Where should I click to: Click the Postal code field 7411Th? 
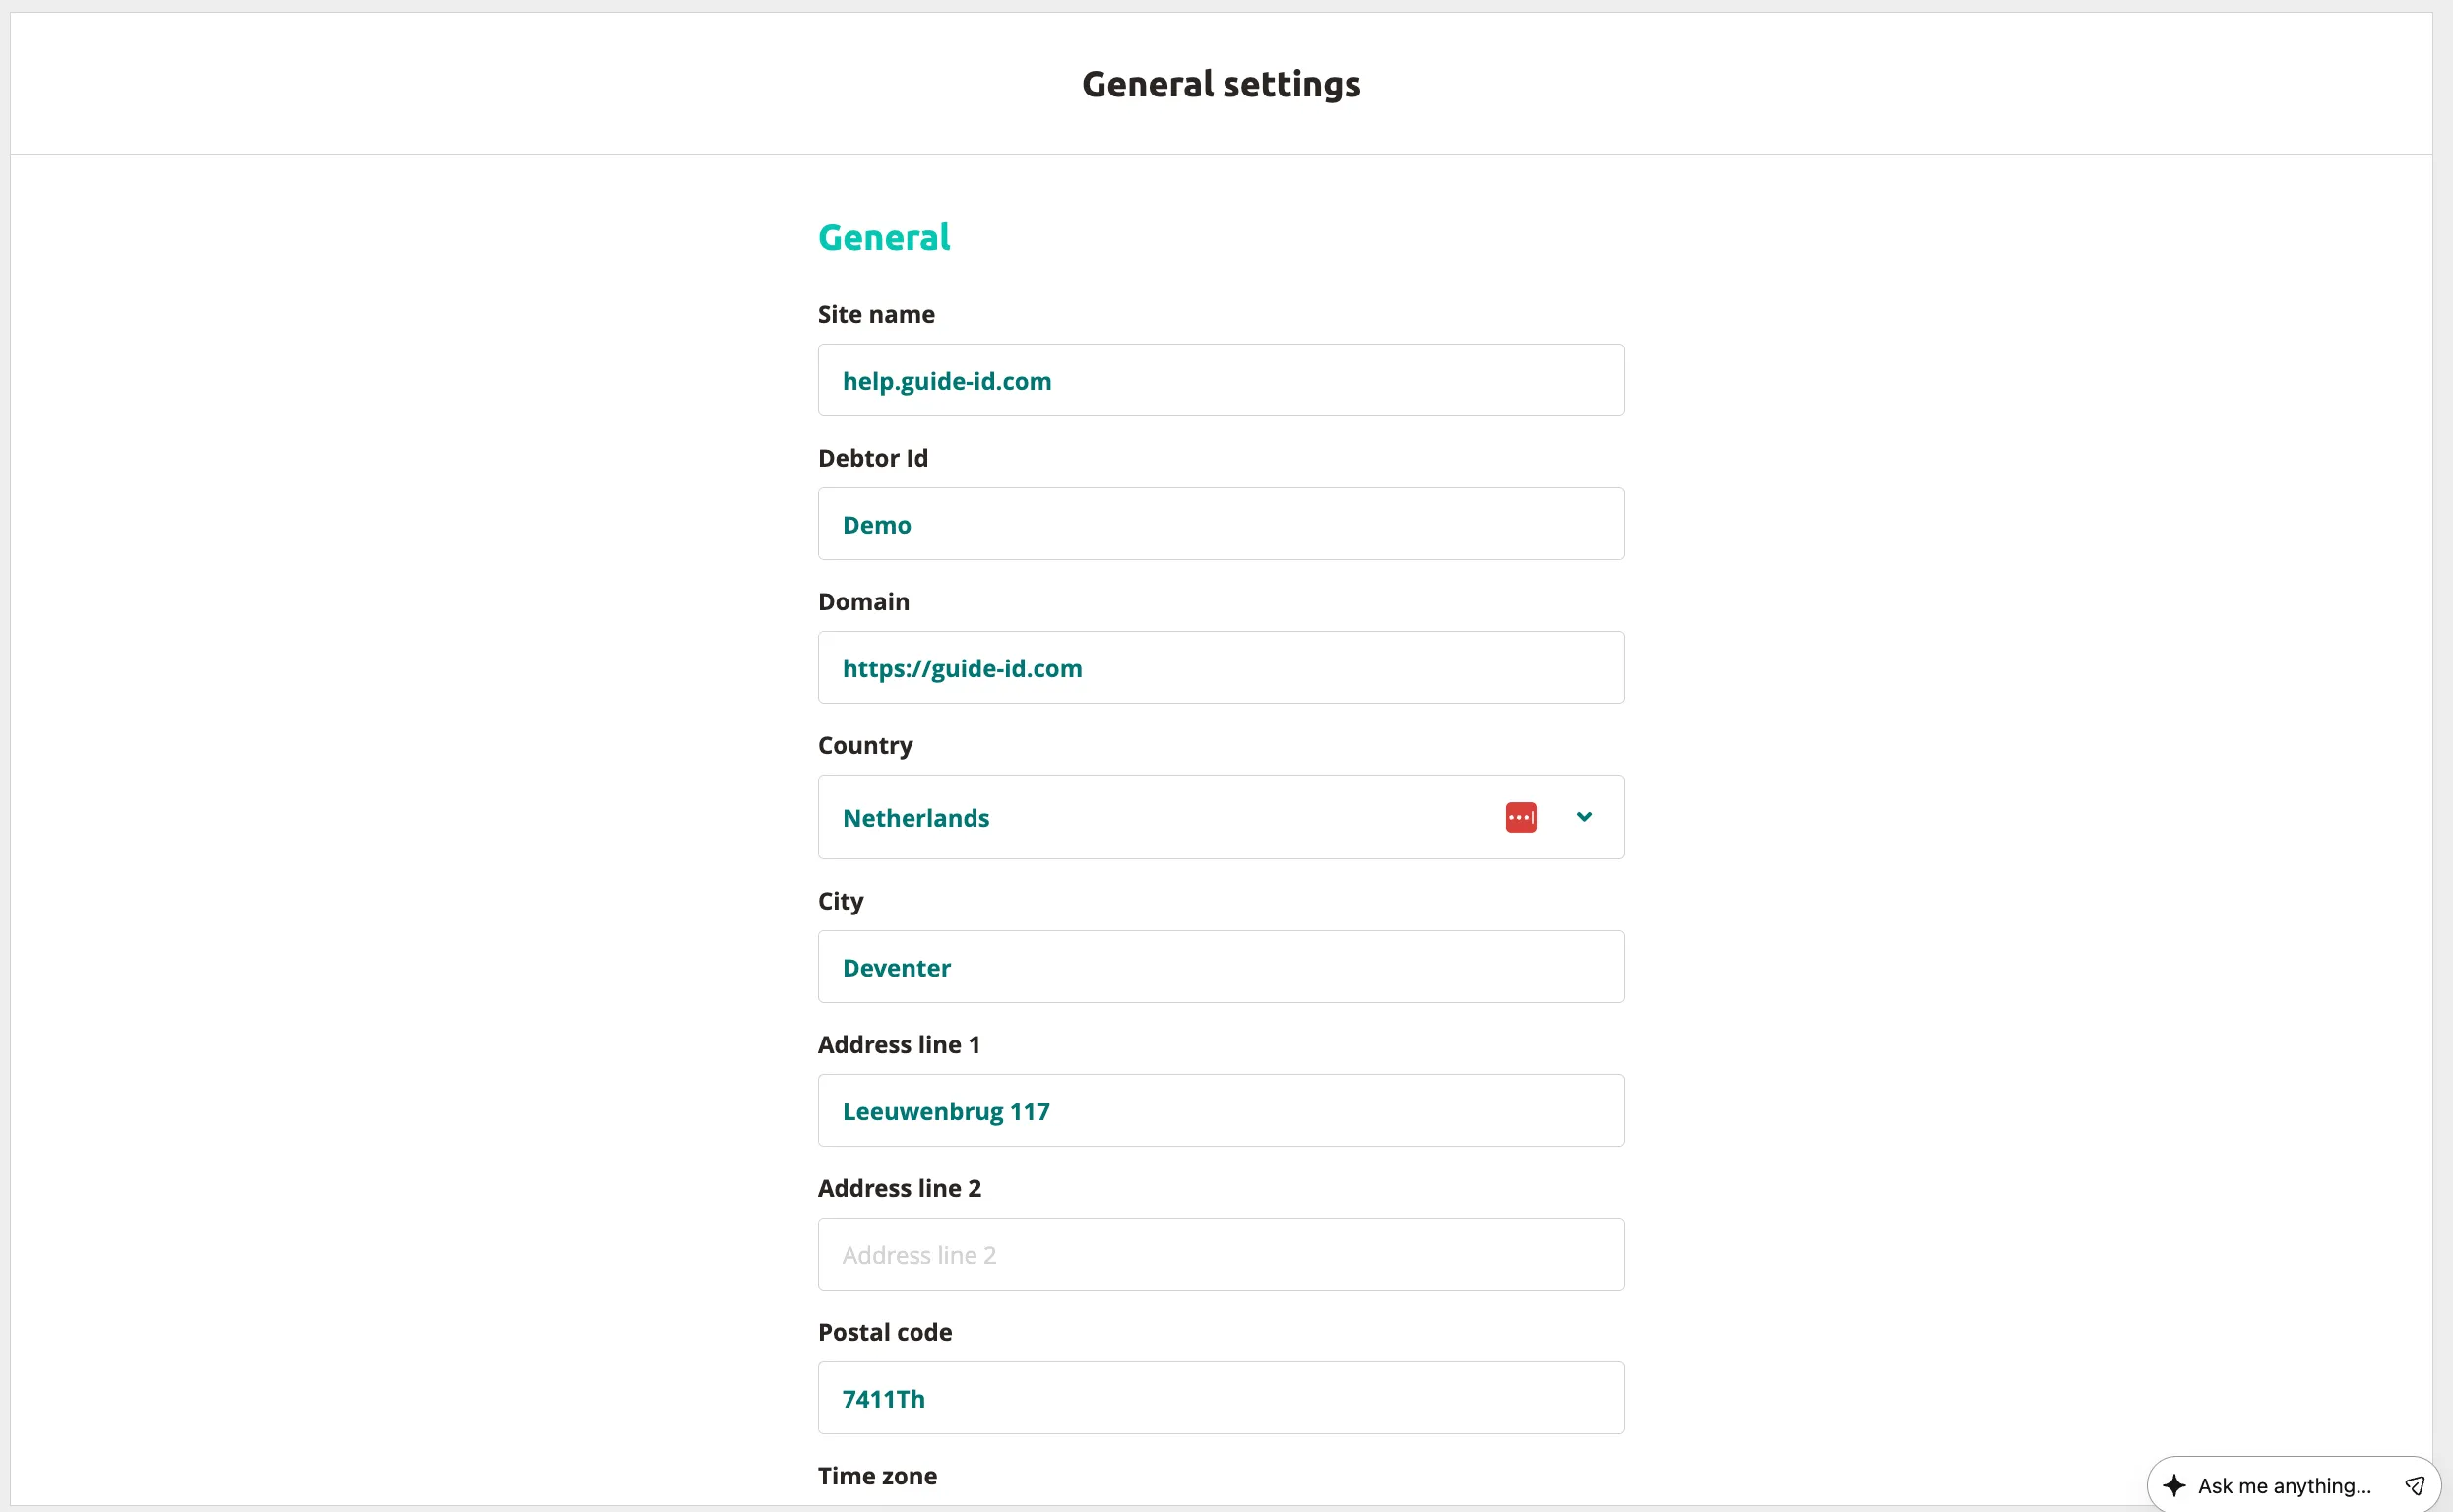point(1221,1398)
